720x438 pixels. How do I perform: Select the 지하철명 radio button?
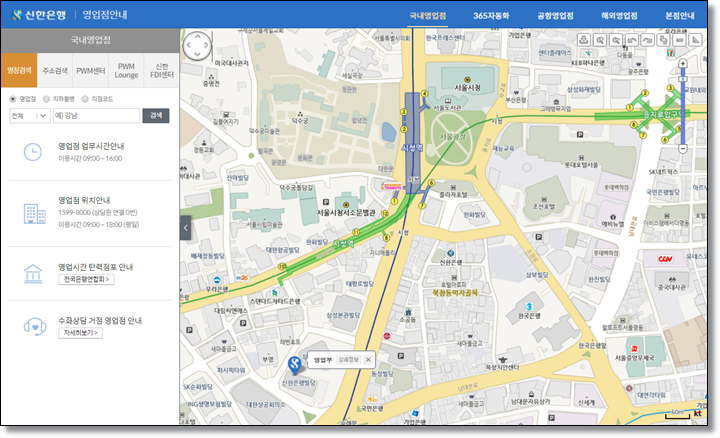pos(46,99)
